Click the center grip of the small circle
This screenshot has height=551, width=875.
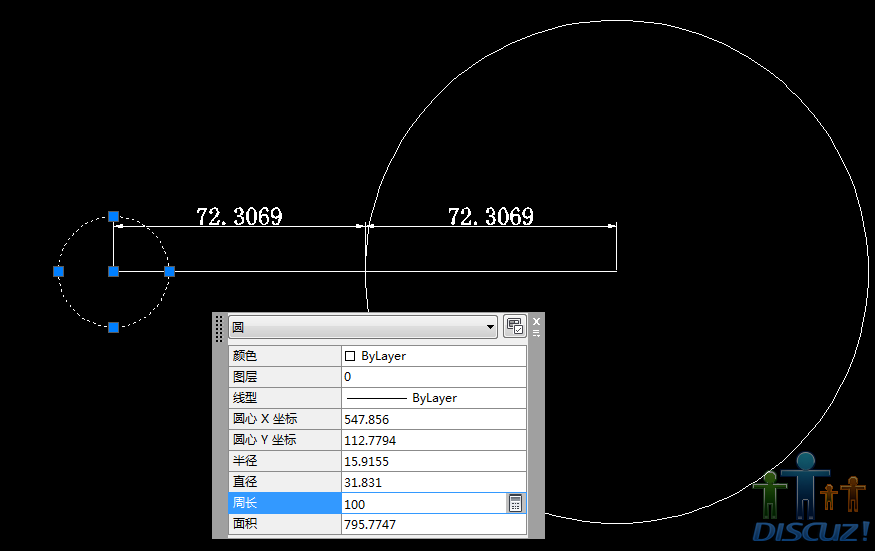(x=113, y=271)
